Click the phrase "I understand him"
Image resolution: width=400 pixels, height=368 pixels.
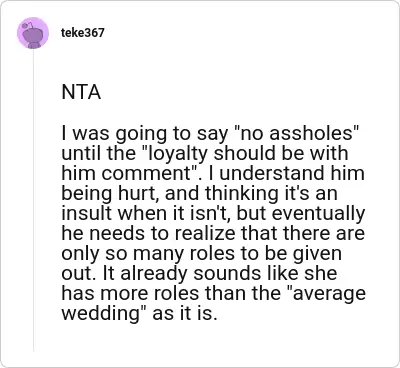(x=287, y=173)
